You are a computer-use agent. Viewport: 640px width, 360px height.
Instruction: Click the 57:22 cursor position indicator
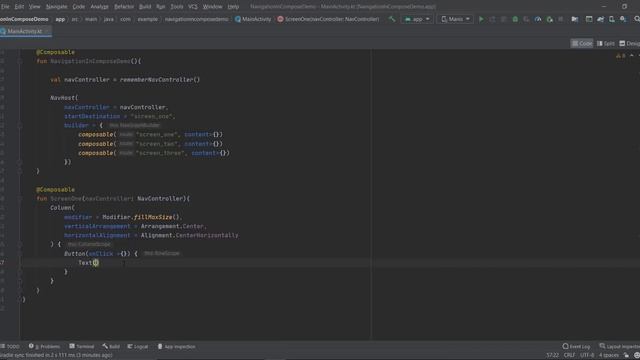552,355
